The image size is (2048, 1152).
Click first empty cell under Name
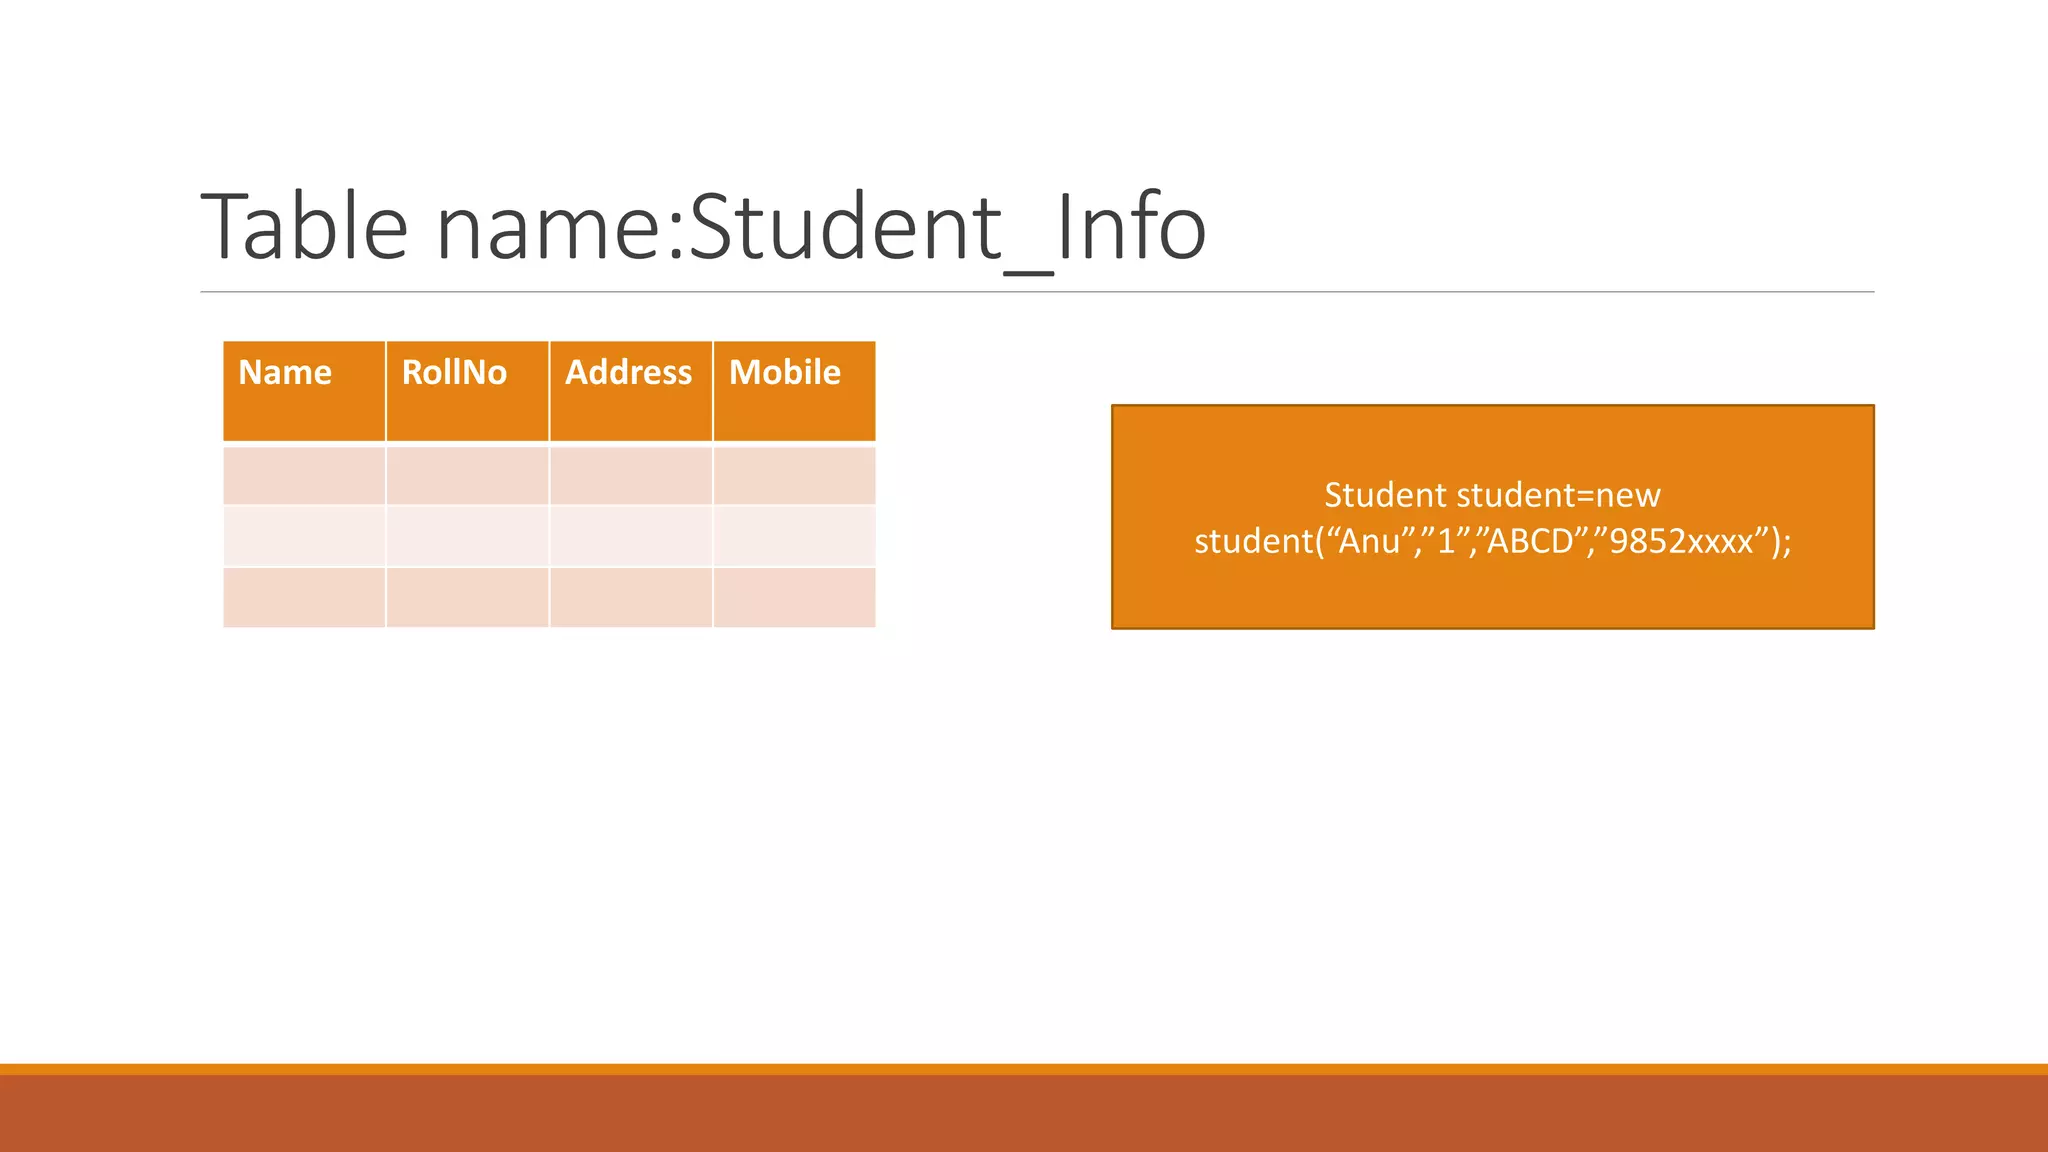click(304, 475)
